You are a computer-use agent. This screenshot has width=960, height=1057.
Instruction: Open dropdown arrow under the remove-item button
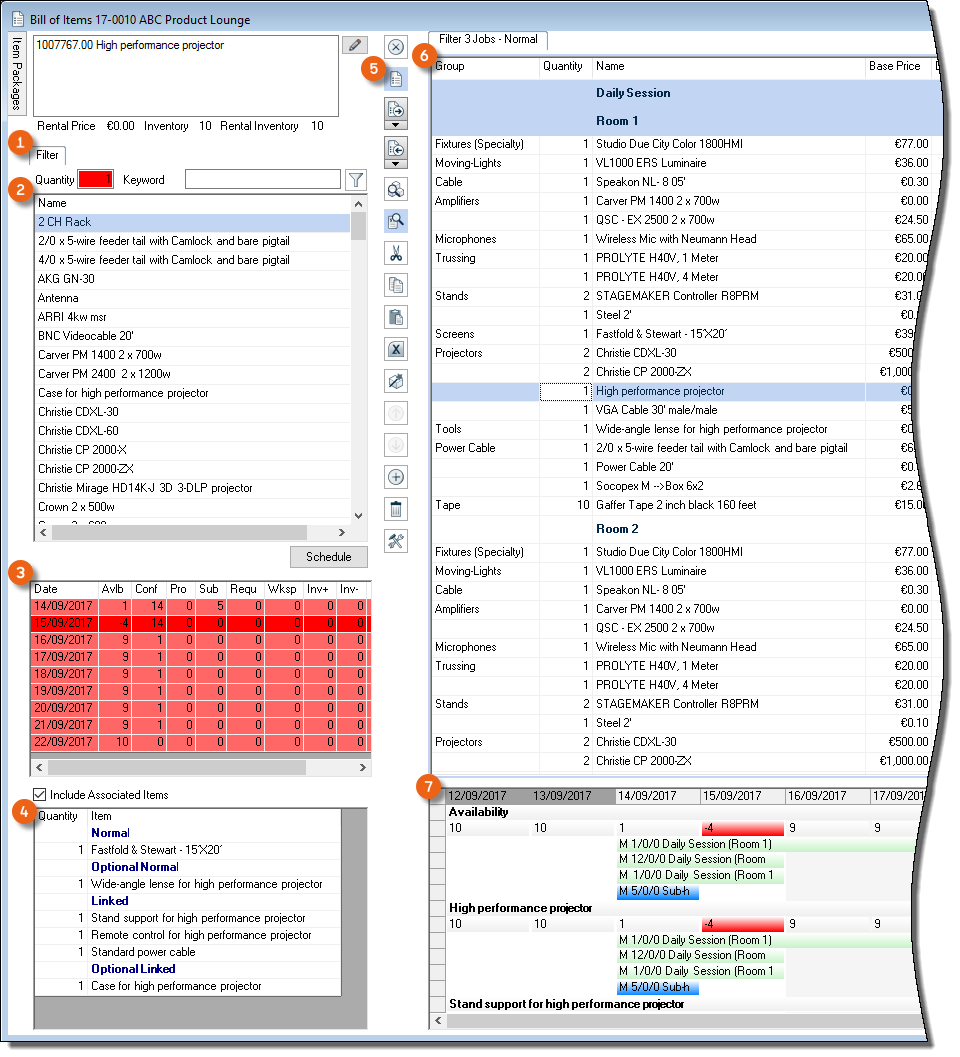click(396, 163)
